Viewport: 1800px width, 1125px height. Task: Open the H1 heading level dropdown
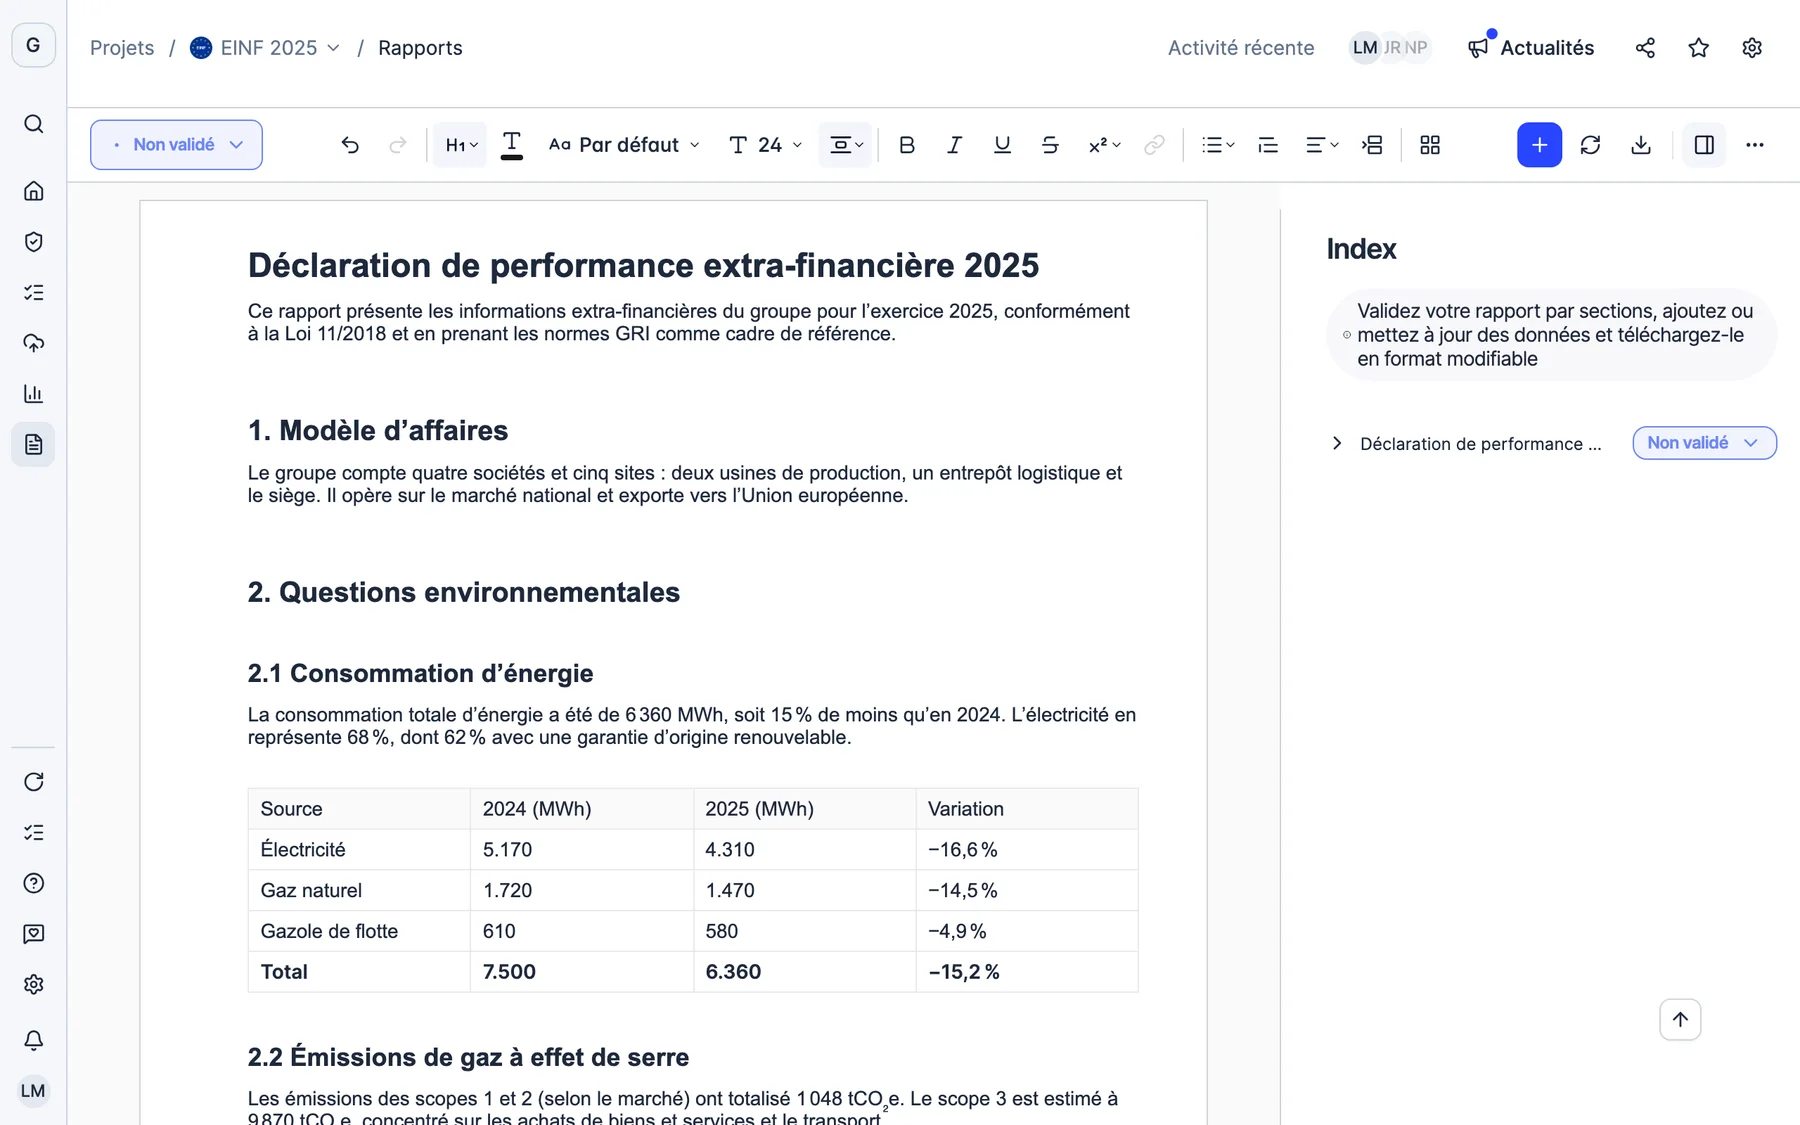click(460, 145)
